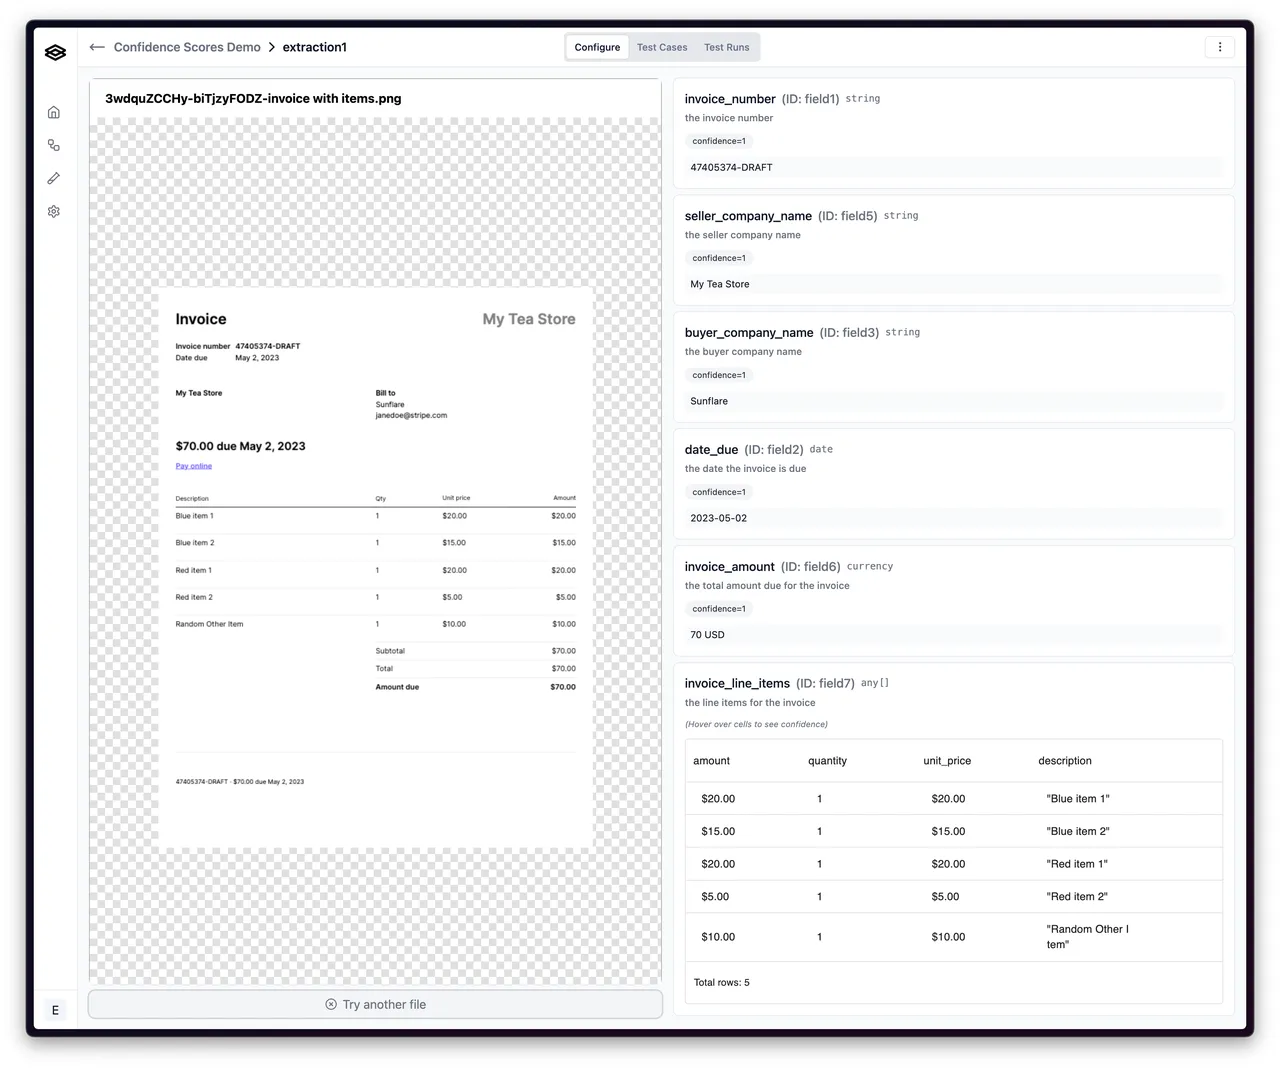This screenshot has width=1280, height=1069.
Task: Click the invoice_amount field title
Action: coord(730,567)
